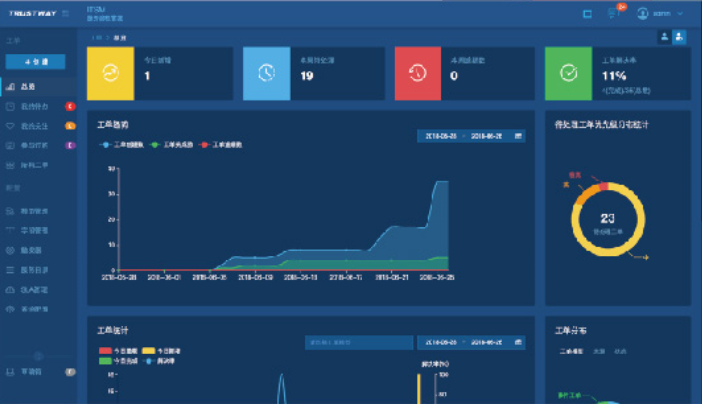Viewport: 702px width, 404px height.
Task: Open the notifications icon with red badge
Action: click(x=613, y=14)
